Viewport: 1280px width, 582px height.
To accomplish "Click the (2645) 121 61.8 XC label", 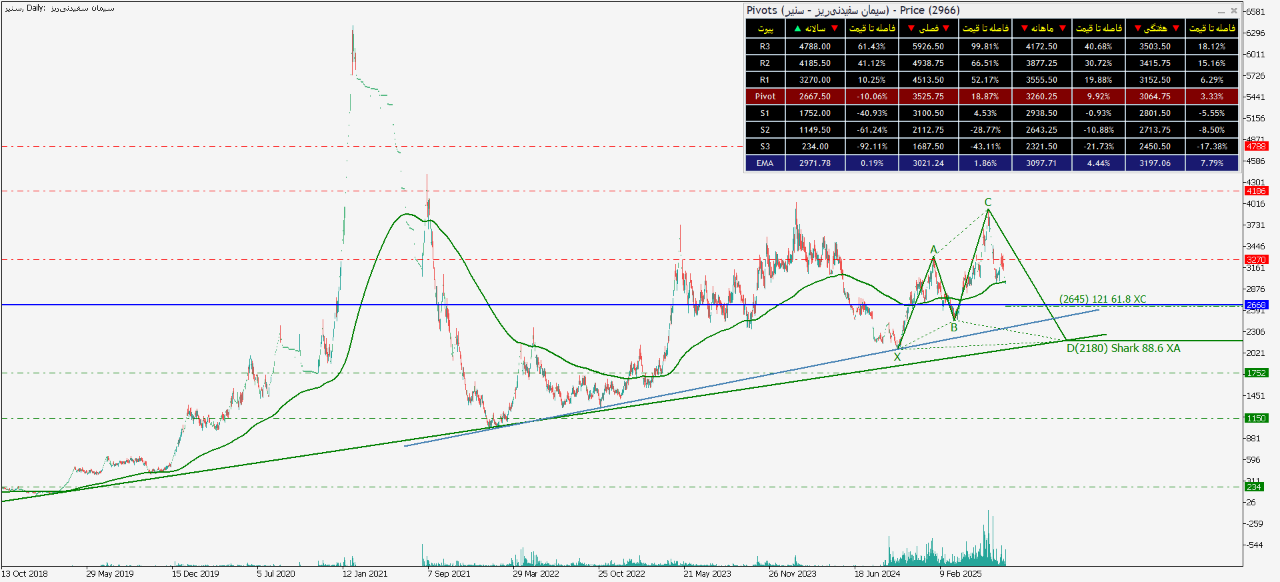I will (1102, 298).
